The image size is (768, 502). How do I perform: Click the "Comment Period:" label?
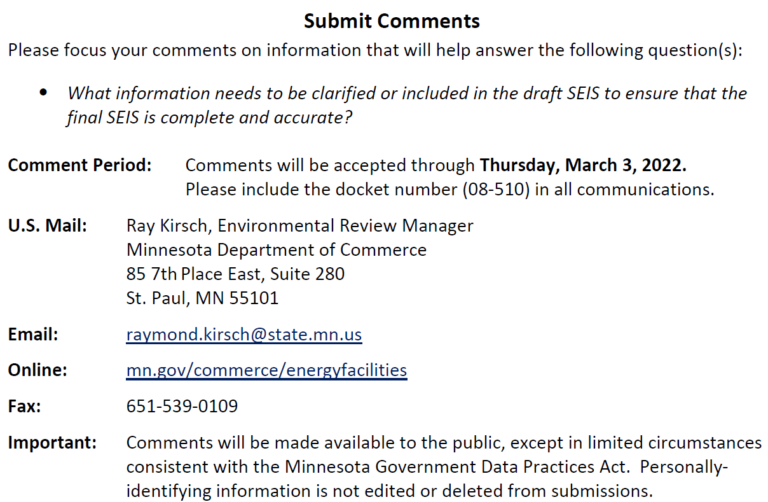point(80,164)
